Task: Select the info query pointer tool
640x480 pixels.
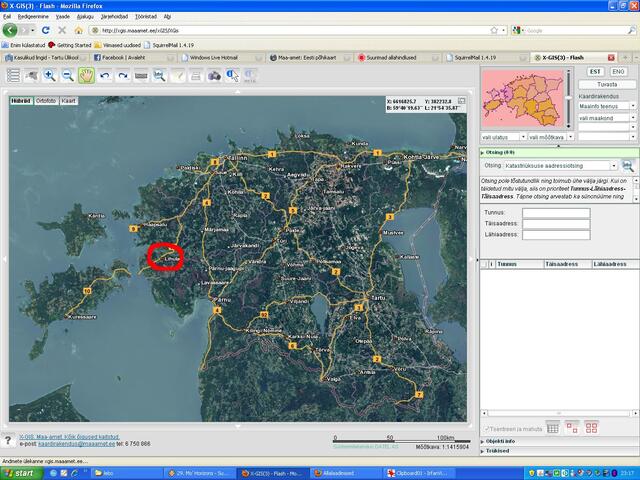Action: click(x=232, y=76)
